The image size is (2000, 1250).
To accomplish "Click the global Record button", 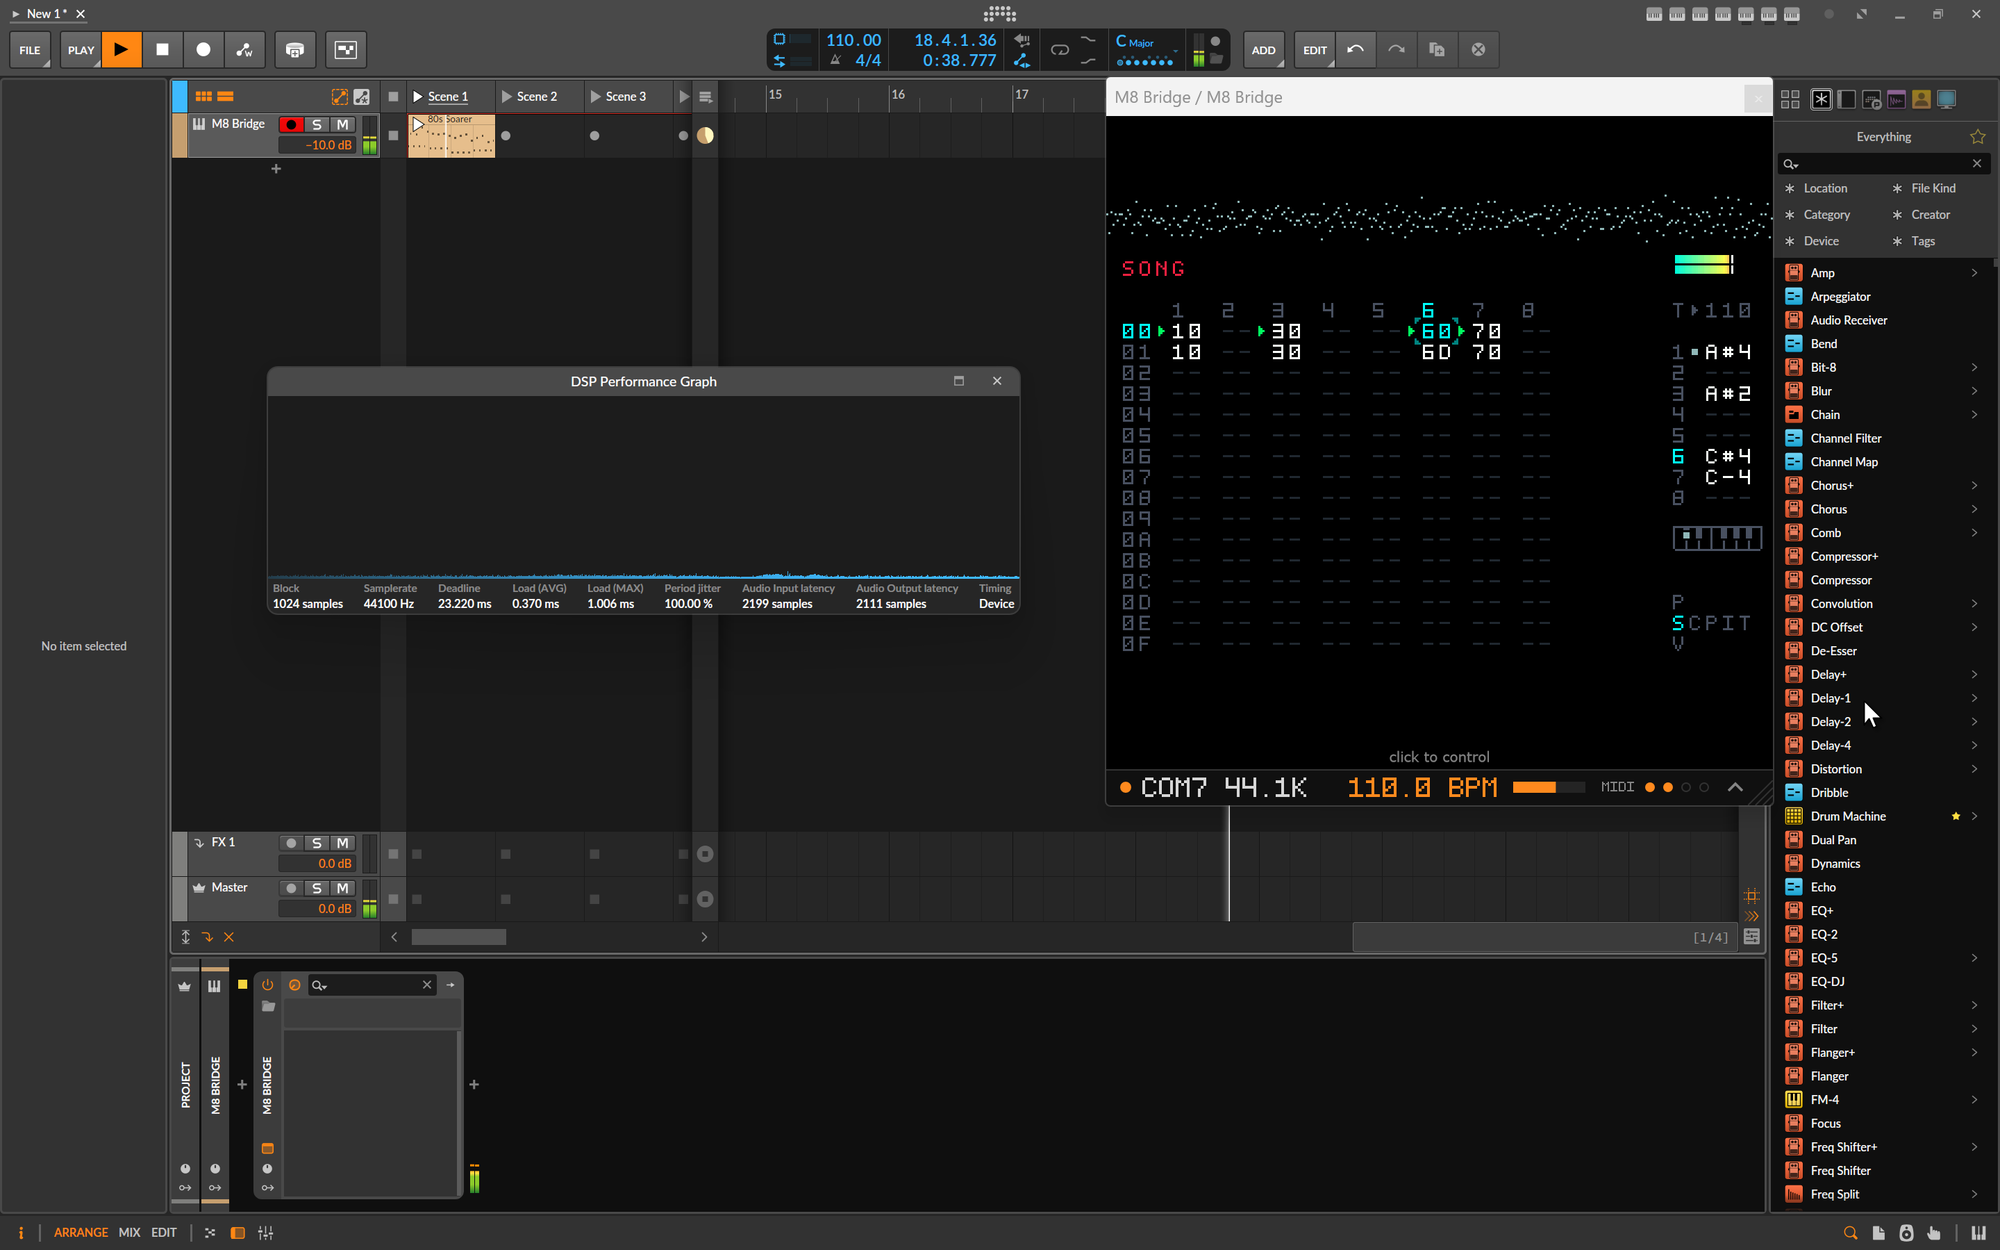I will [203, 49].
